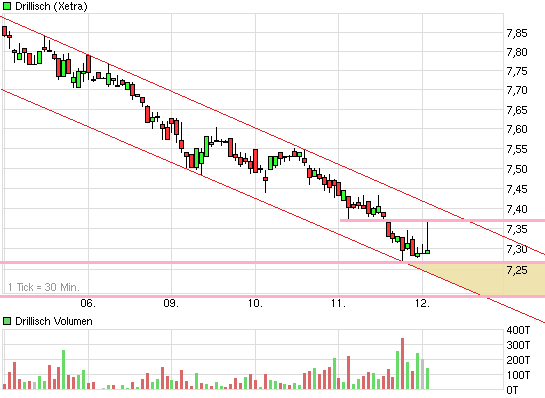This screenshot has width=545, height=398.
Task: Select the 7,60 price axis label
Action: pyautogui.click(x=517, y=129)
